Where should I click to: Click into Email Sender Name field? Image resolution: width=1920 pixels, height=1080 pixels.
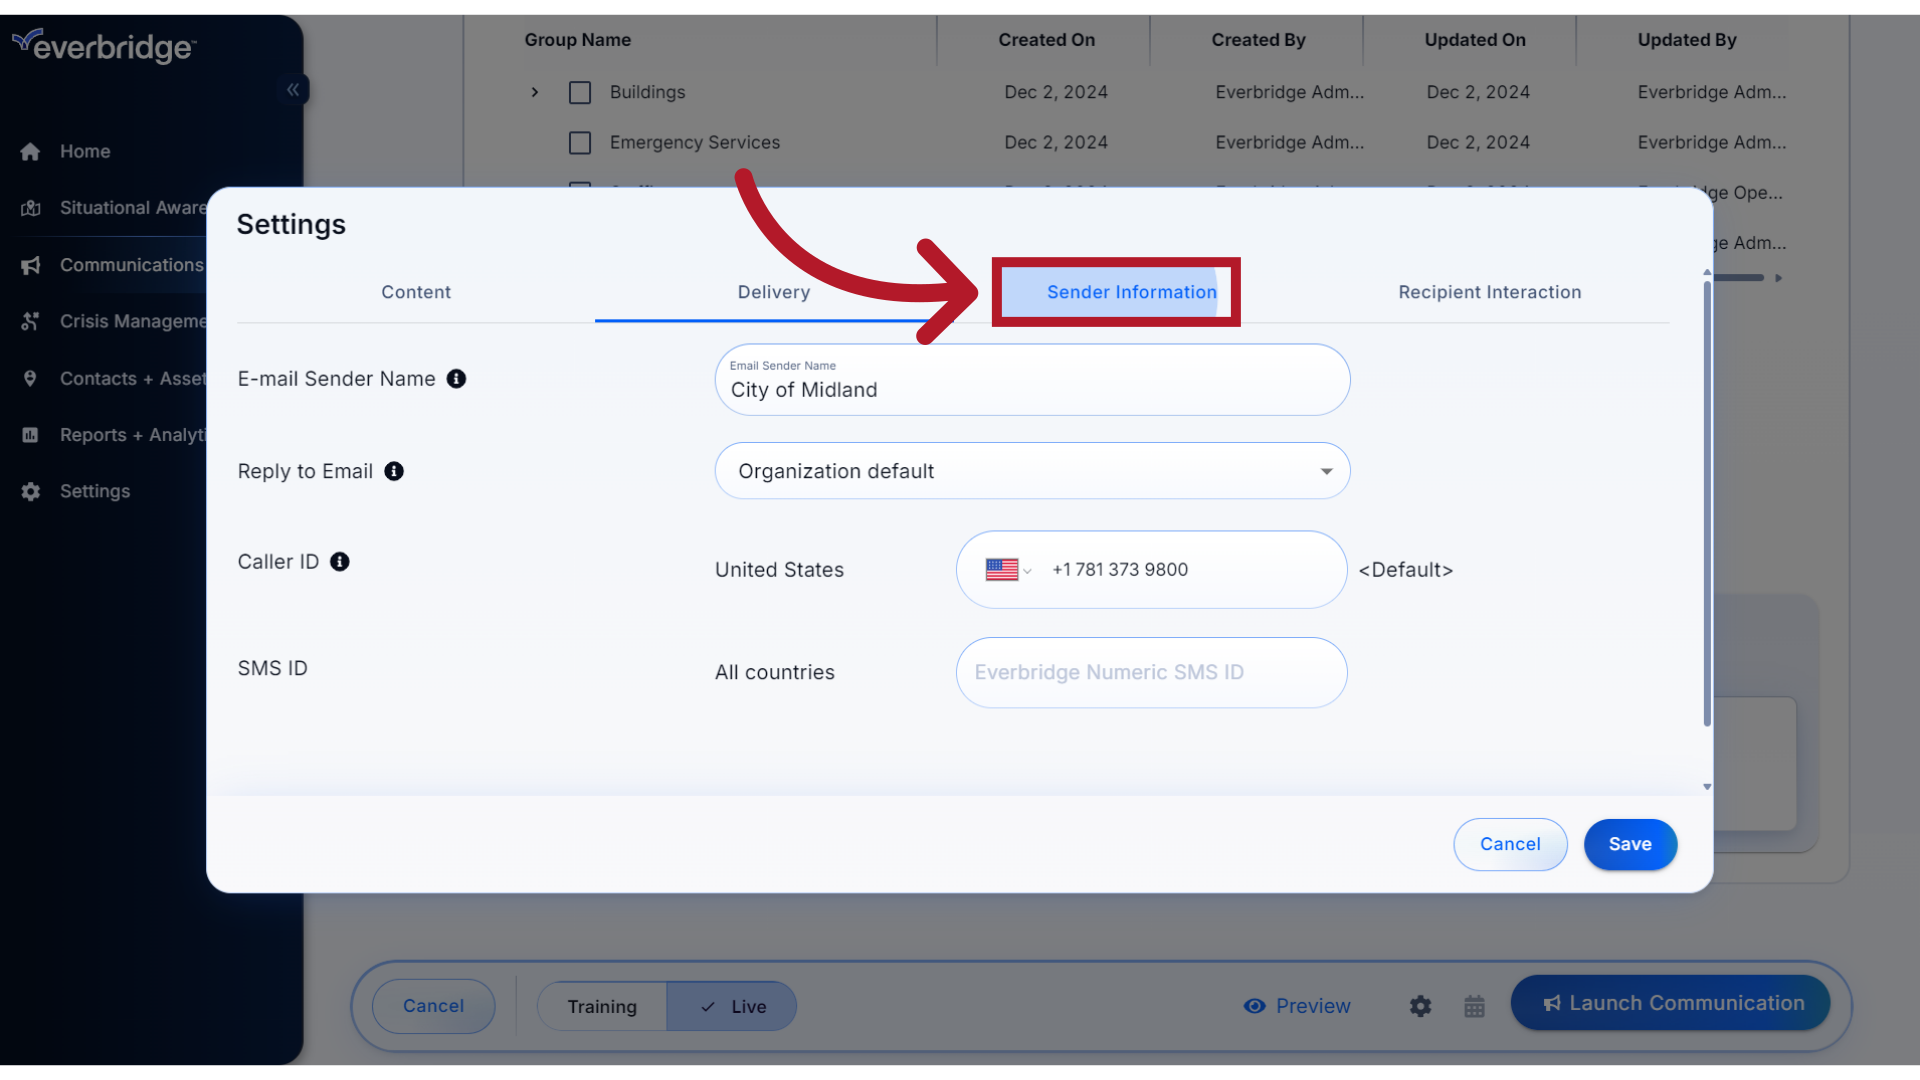1032,380
